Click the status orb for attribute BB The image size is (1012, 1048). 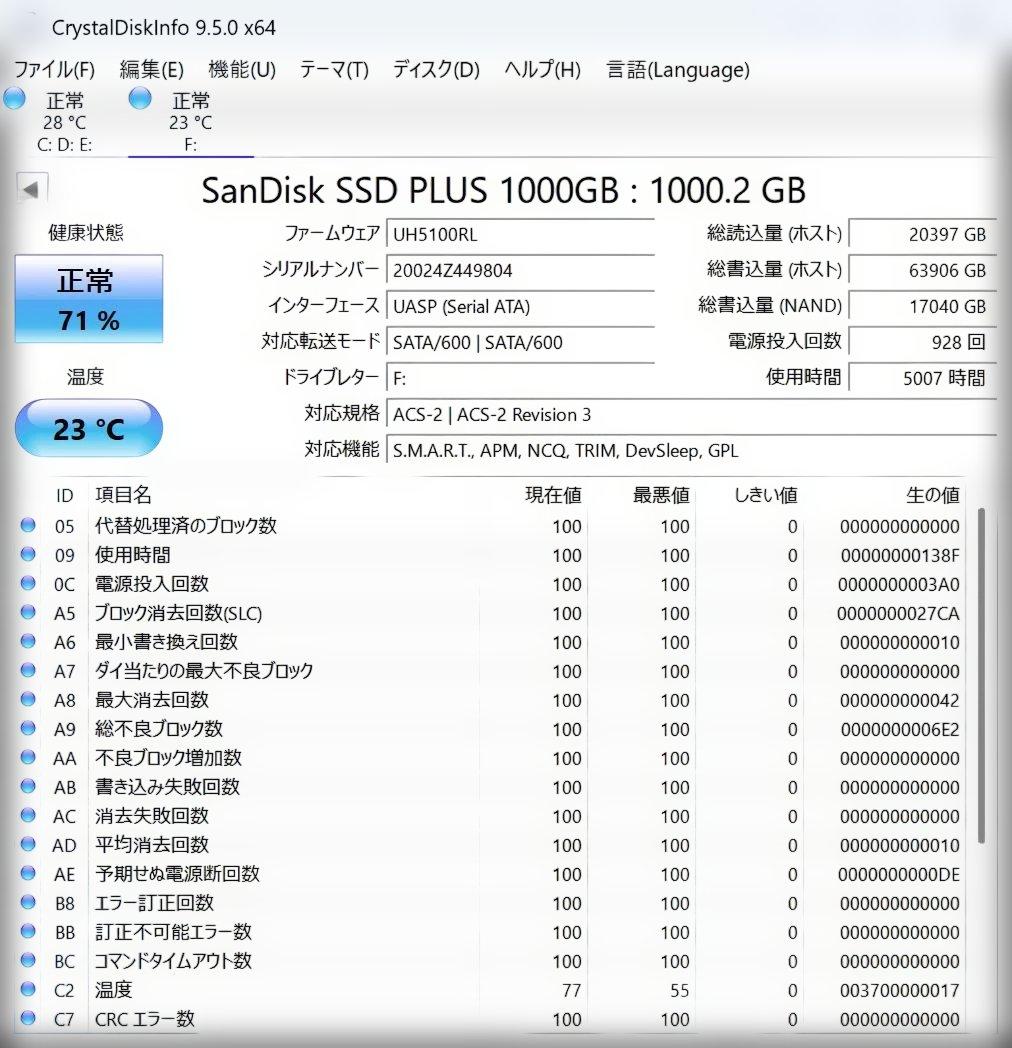pos(28,932)
